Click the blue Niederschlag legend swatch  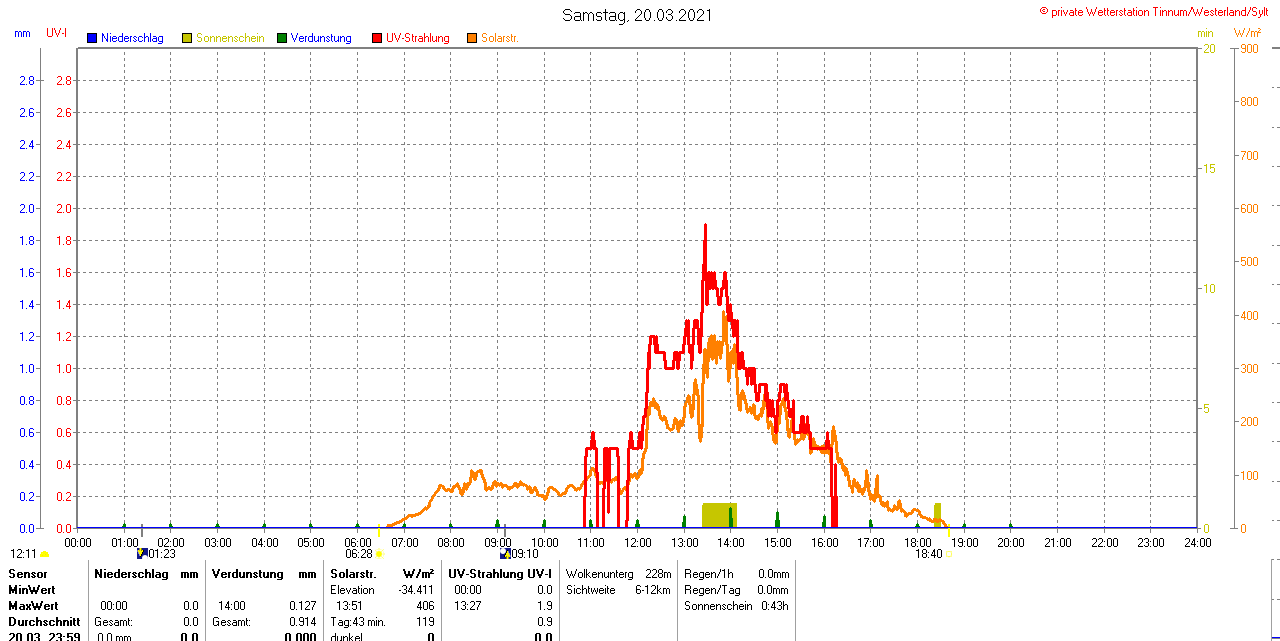92,38
